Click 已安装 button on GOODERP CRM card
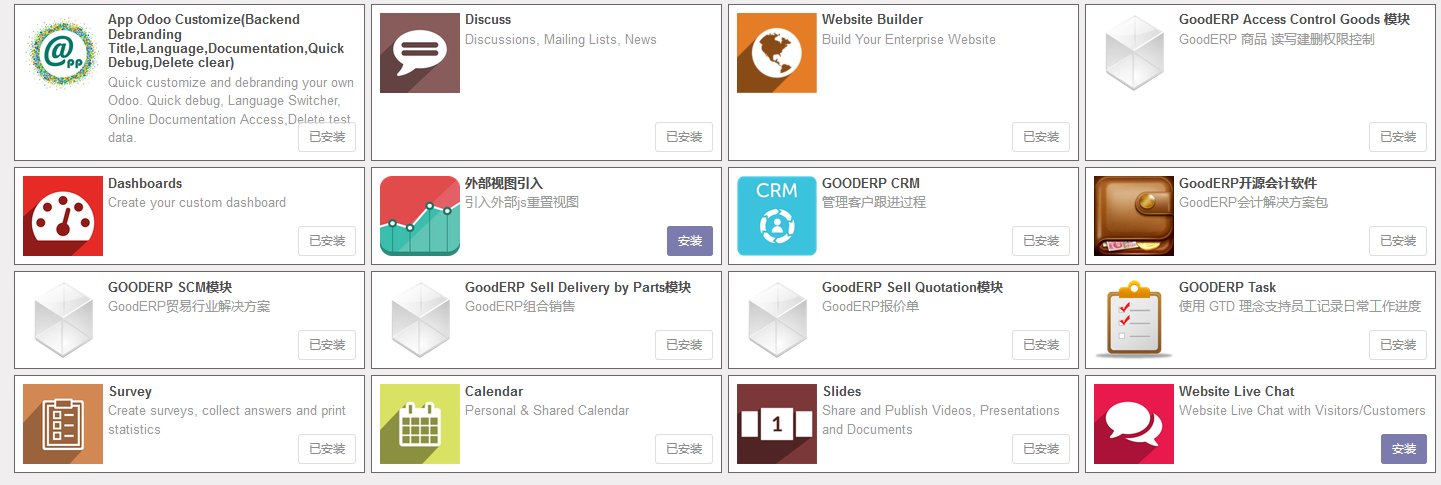The image size is (1441, 485). [1041, 241]
